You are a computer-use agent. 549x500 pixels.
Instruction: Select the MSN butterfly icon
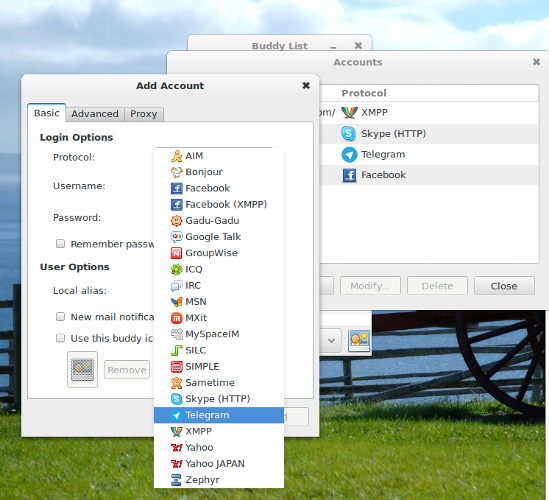[176, 301]
